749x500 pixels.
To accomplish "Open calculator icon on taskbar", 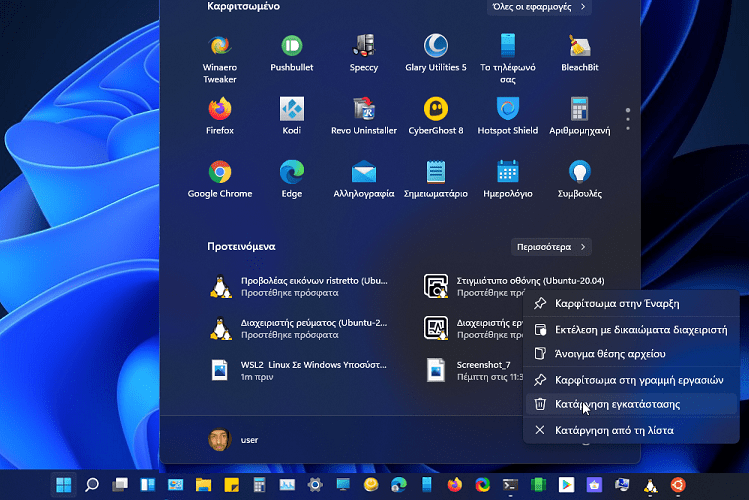I will pos(259,485).
